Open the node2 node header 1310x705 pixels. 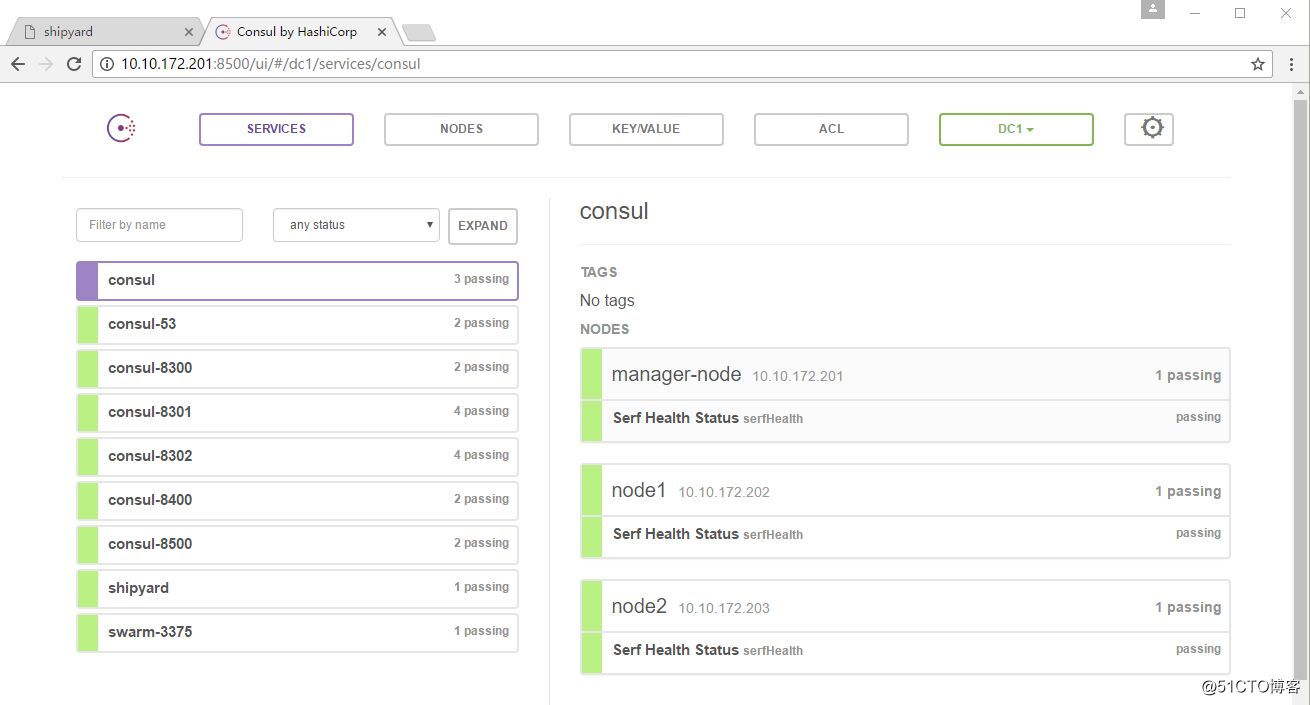click(x=905, y=607)
